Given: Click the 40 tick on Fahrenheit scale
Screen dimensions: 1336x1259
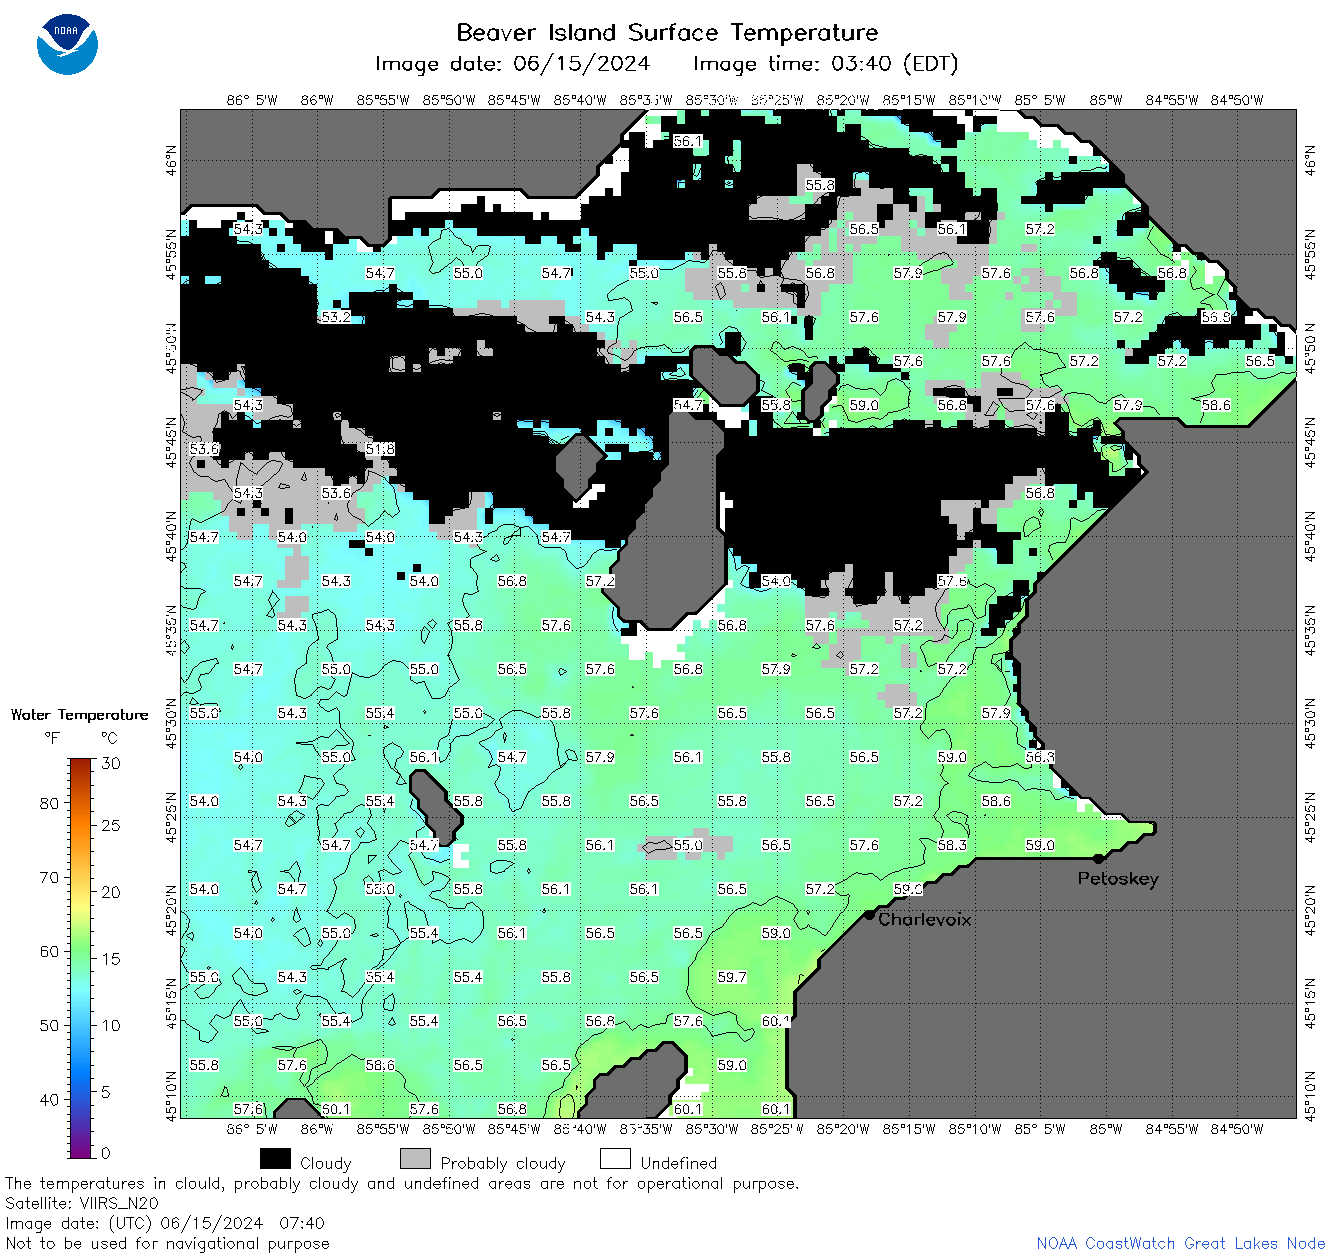Looking at the screenshot, I should (49, 1099).
